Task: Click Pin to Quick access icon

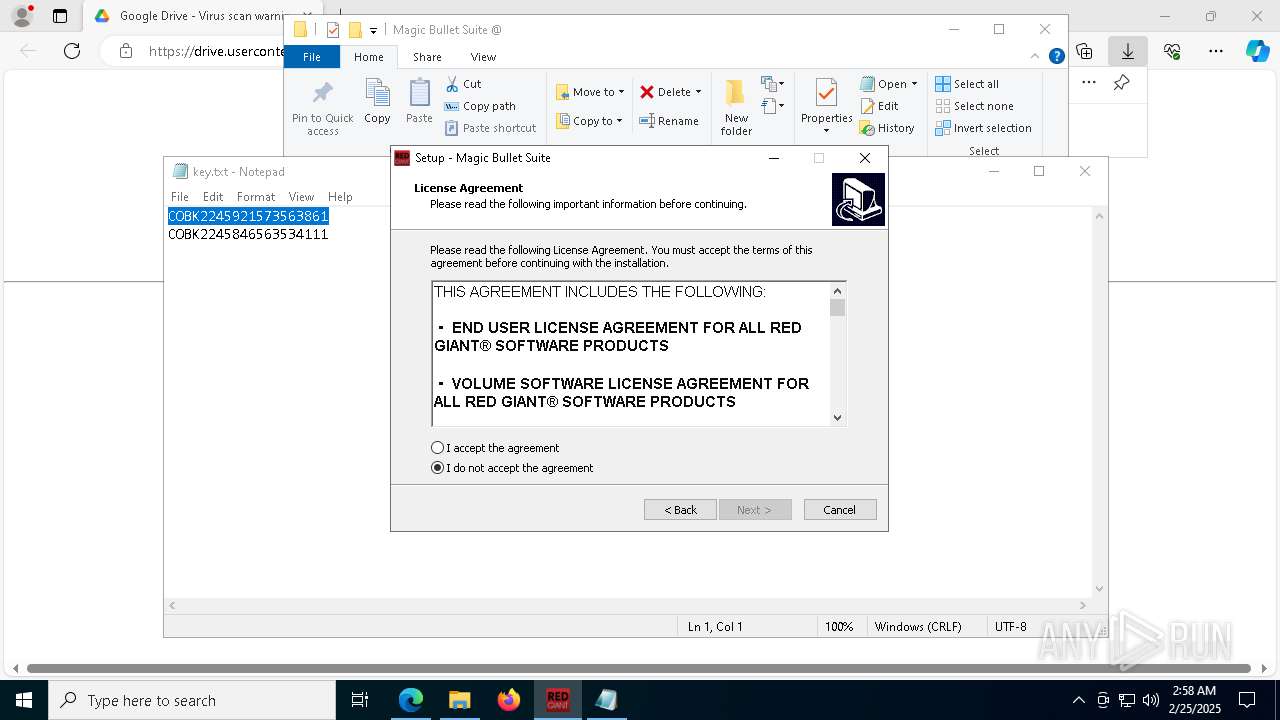Action: tap(322, 108)
